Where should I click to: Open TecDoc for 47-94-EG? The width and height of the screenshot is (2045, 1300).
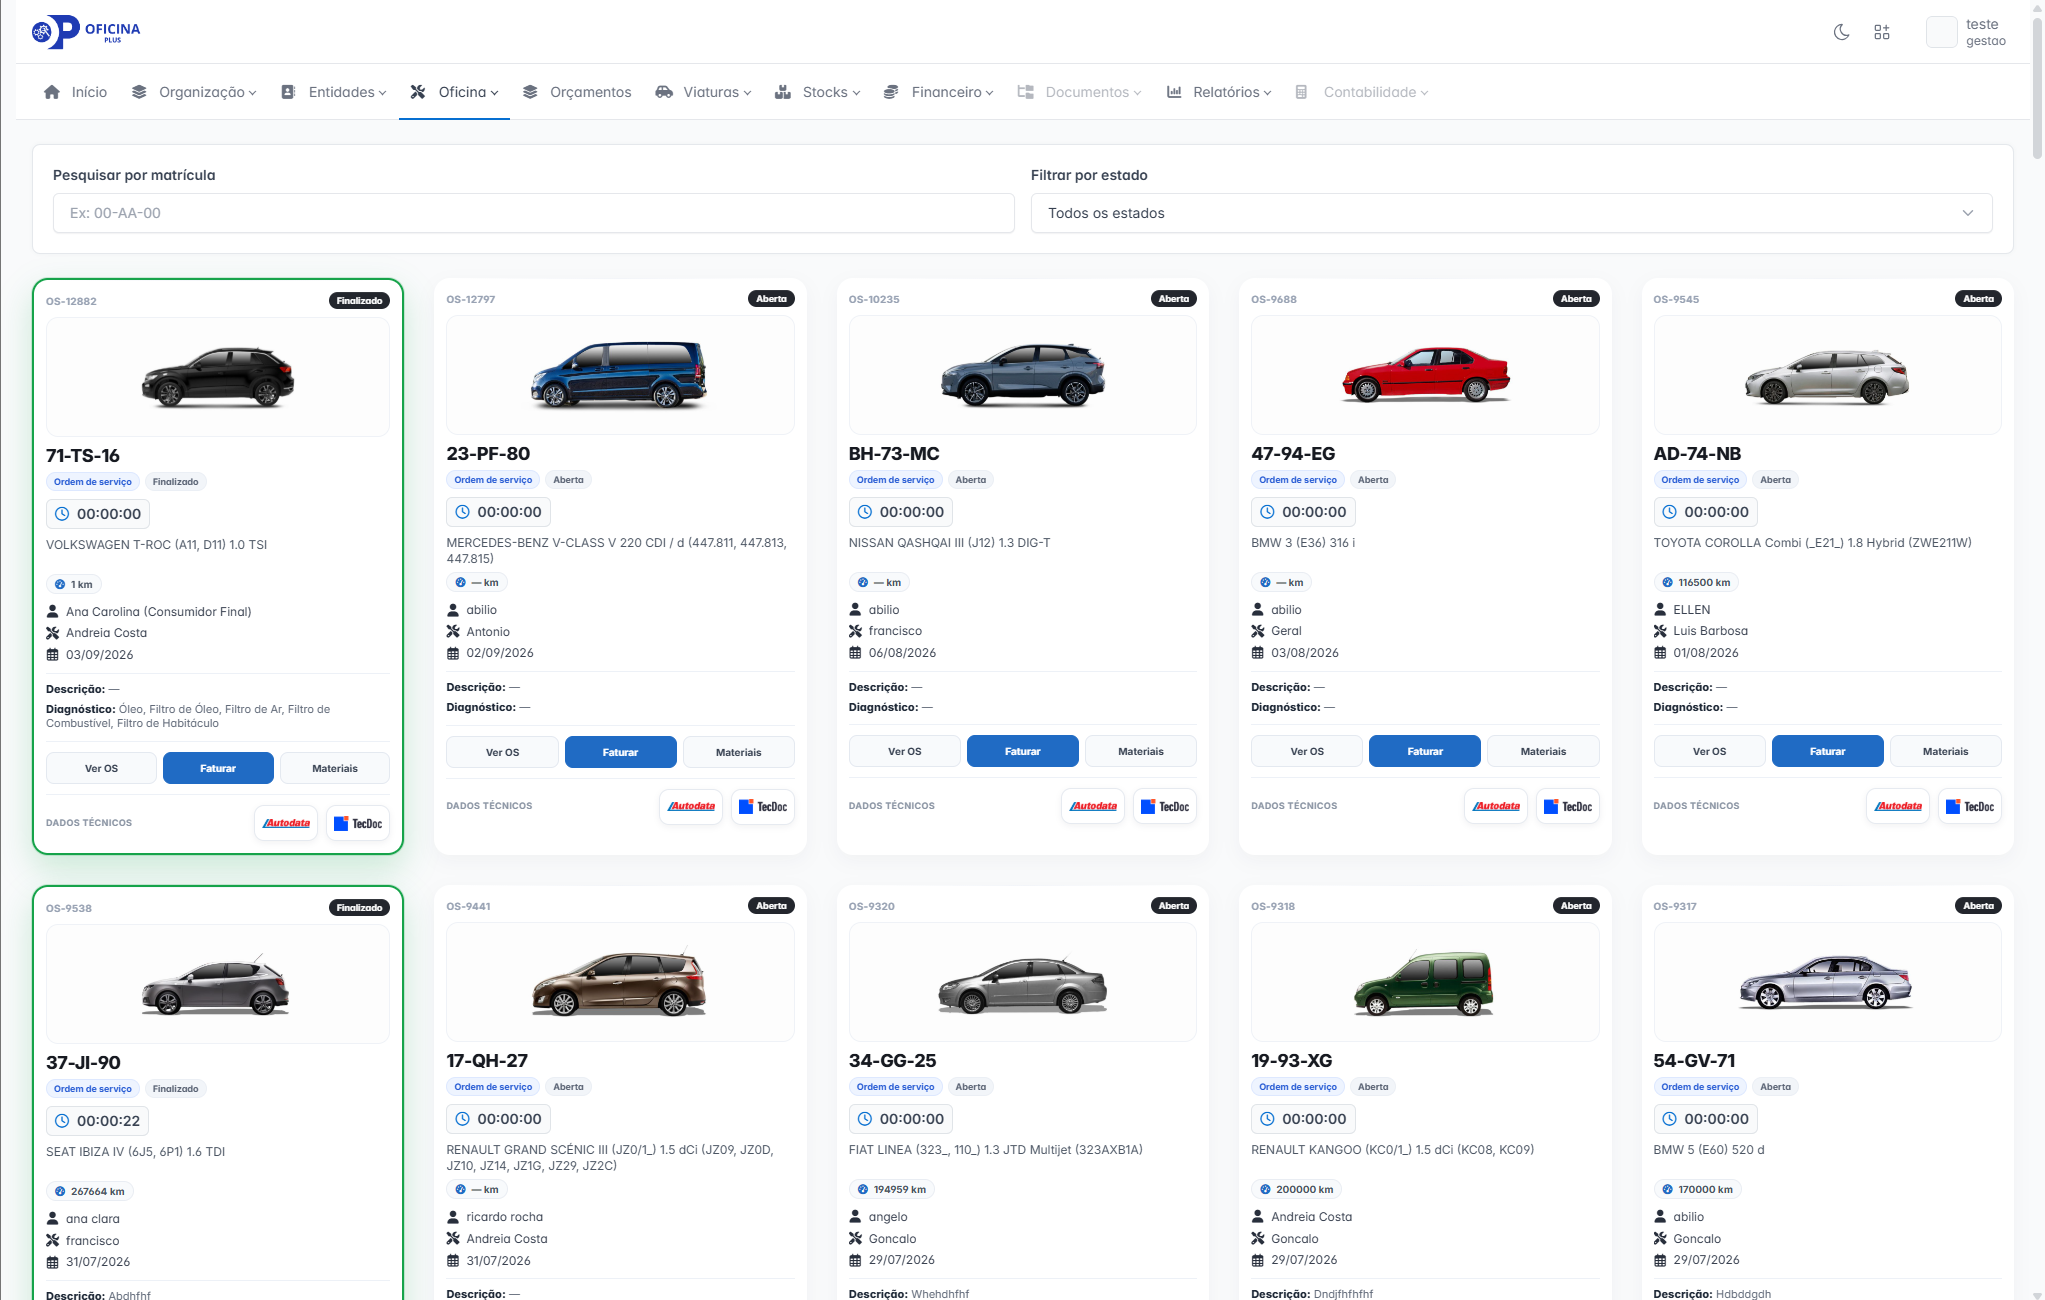pyautogui.click(x=1568, y=806)
